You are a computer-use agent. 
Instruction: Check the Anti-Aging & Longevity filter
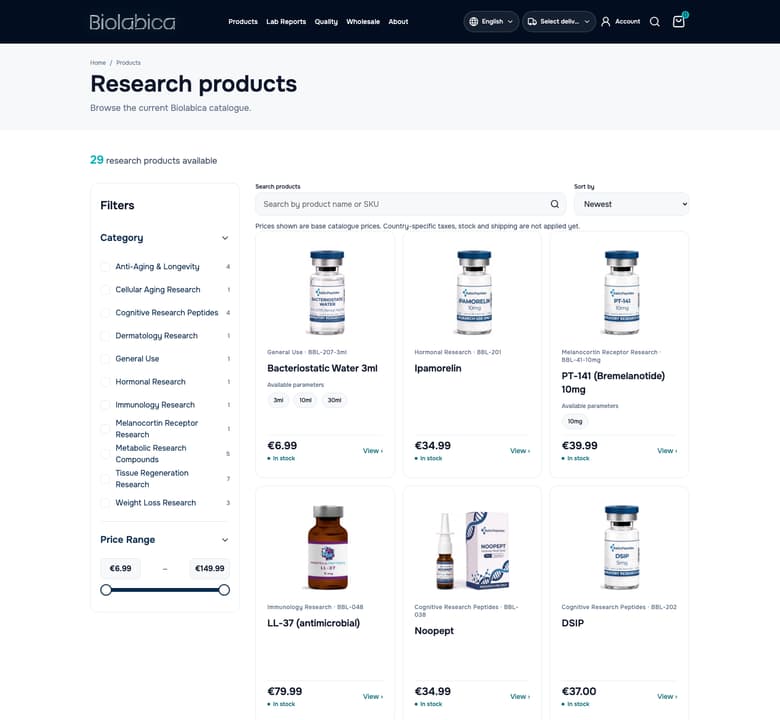[105, 267]
